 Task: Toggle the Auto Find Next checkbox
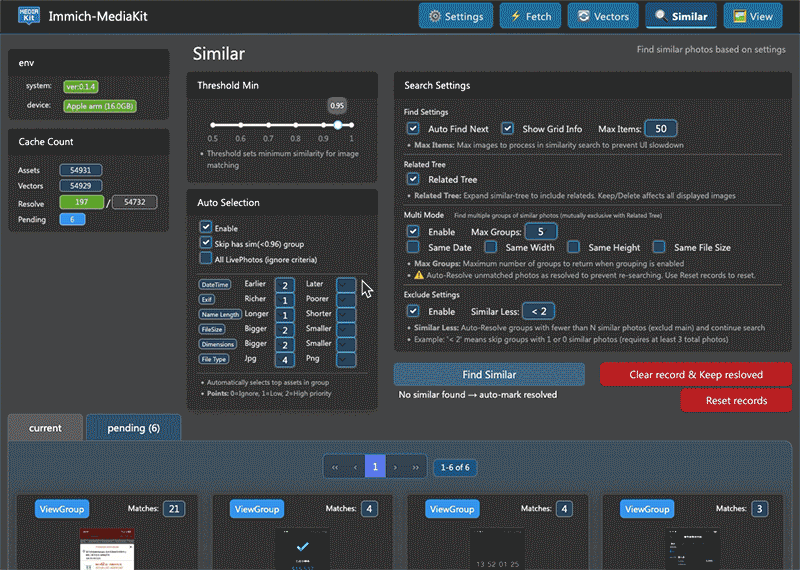[x=413, y=129]
